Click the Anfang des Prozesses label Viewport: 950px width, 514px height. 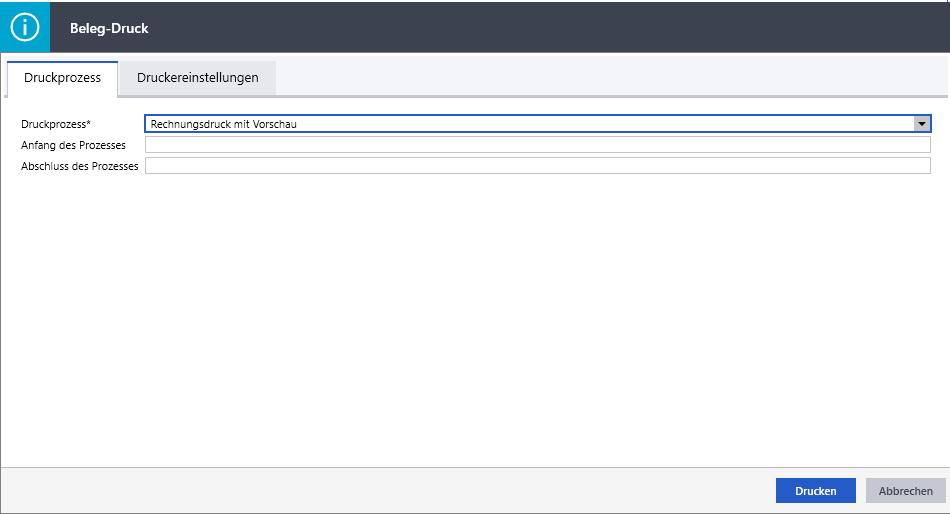73,145
